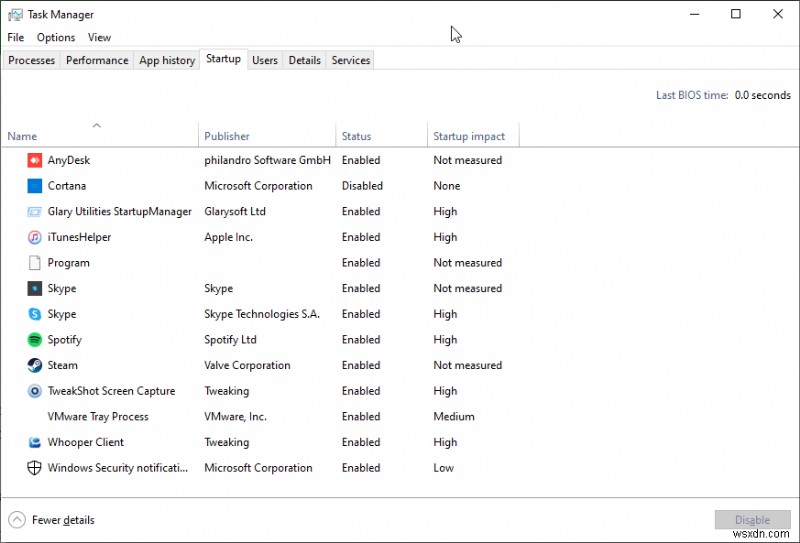This screenshot has width=800, height=543.
Task: Click publisher VMware, Inc.
Action: (x=235, y=416)
